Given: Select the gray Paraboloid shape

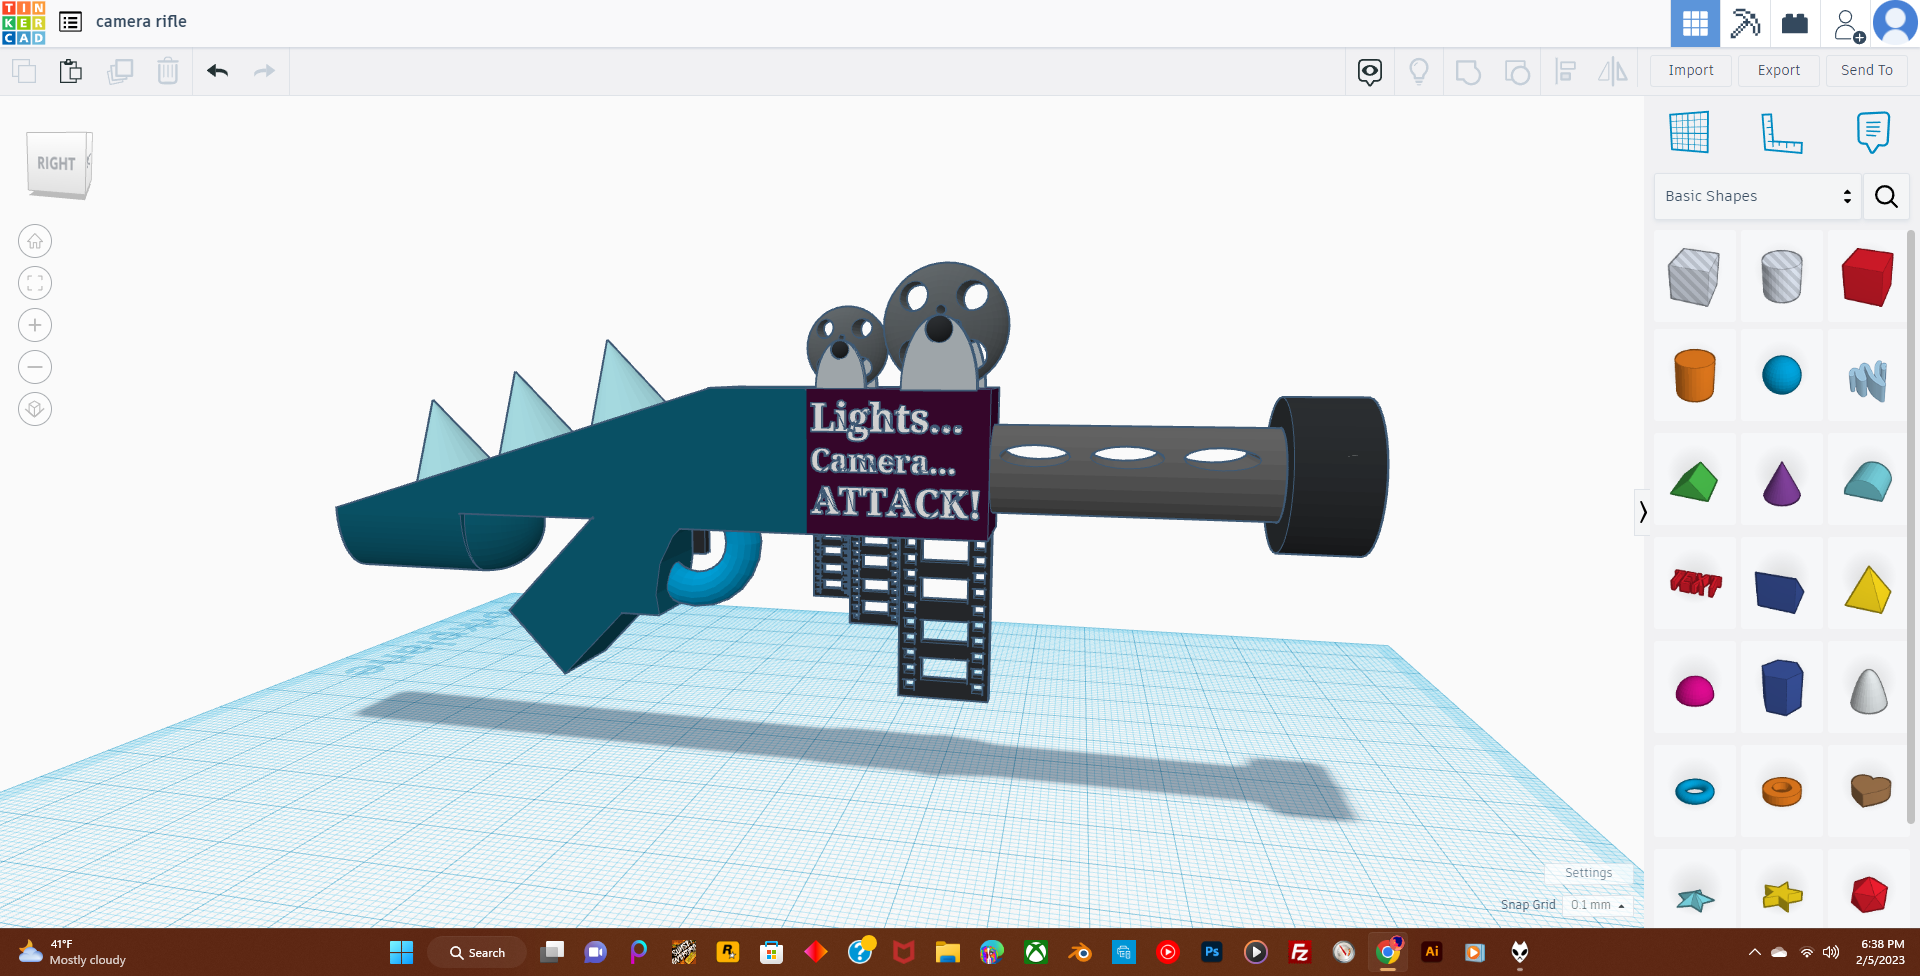Looking at the screenshot, I should coord(1867,690).
